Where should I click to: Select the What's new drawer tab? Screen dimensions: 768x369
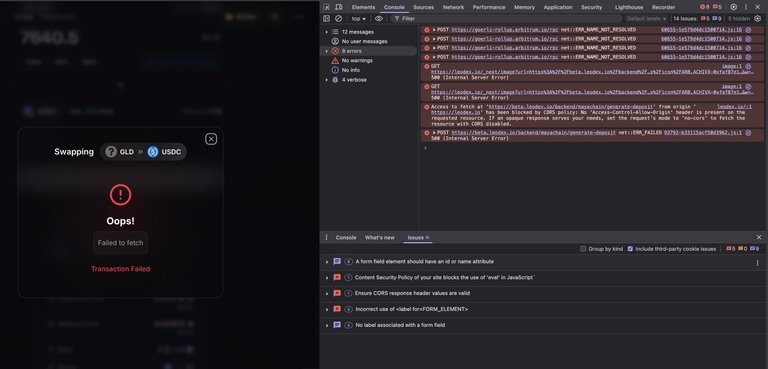pyautogui.click(x=379, y=237)
